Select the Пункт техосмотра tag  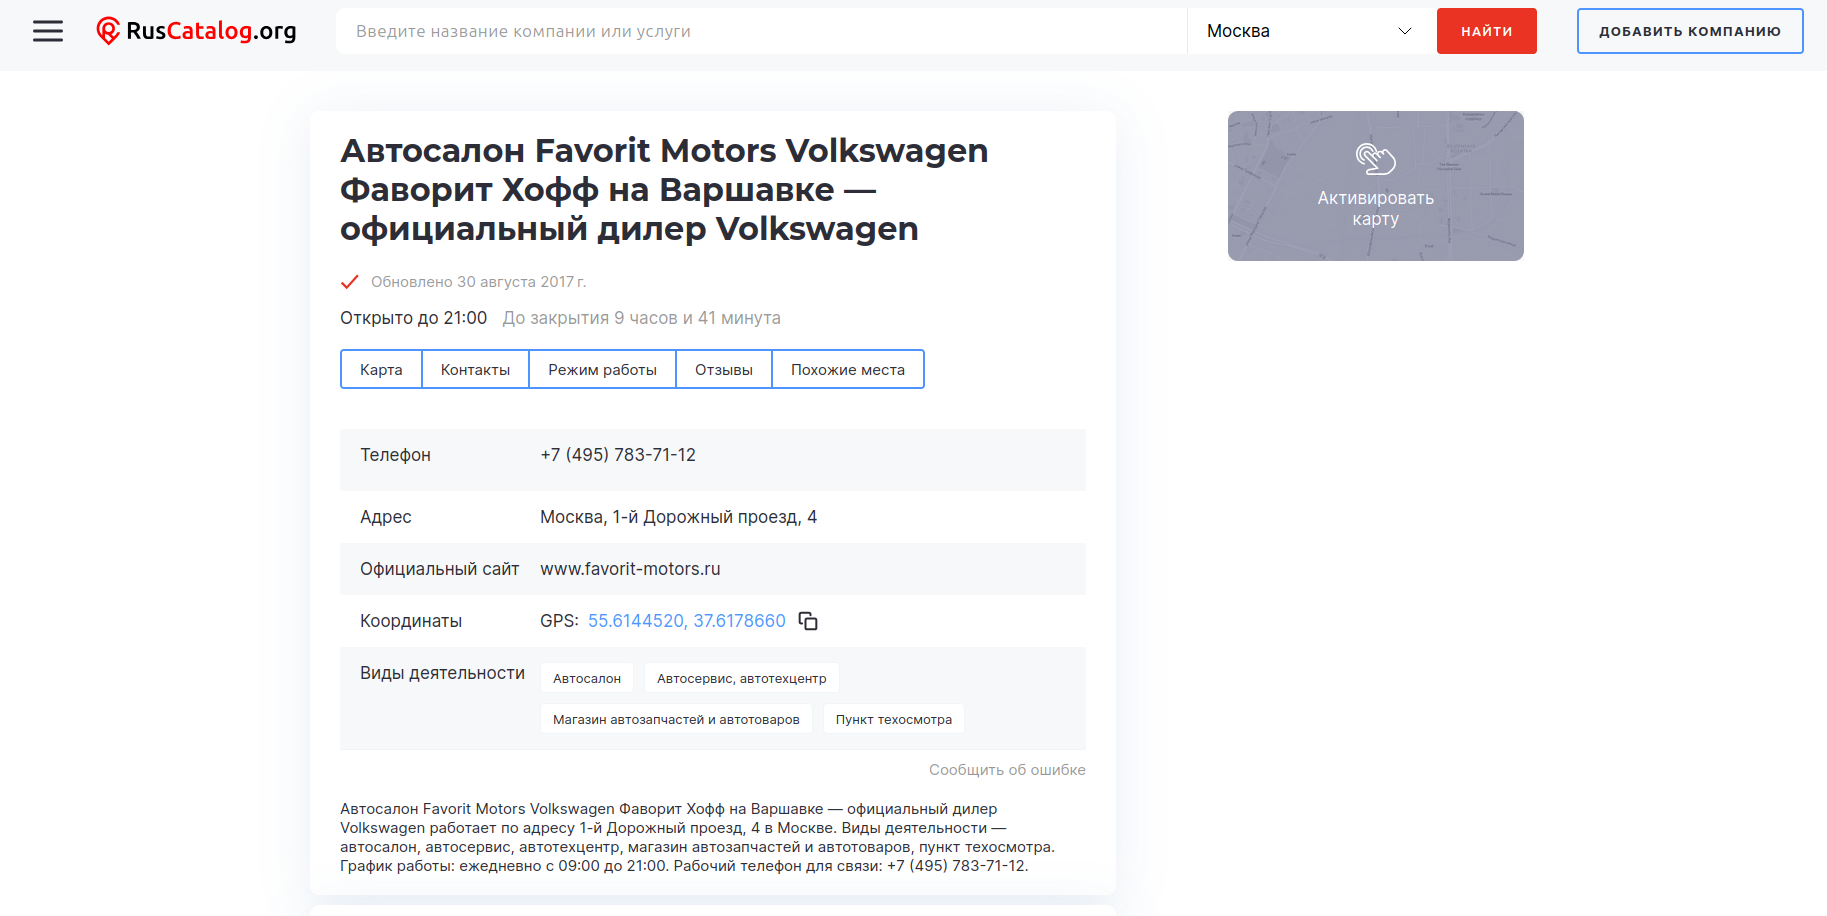(x=894, y=719)
